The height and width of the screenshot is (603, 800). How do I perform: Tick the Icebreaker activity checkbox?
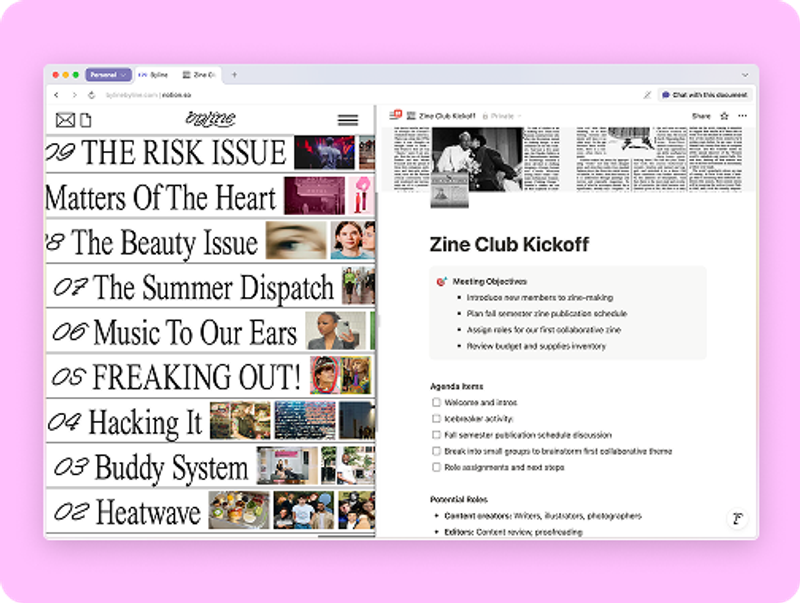pyautogui.click(x=436, y=419)
